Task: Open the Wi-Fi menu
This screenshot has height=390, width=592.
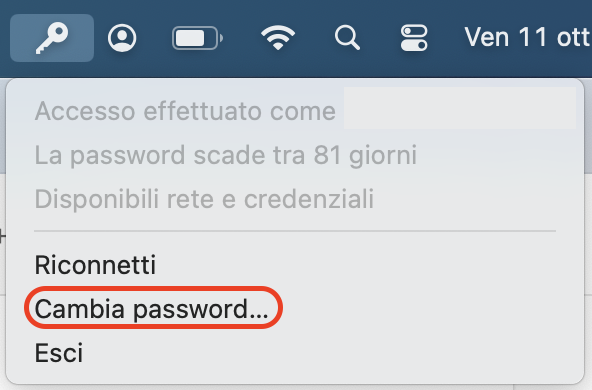Action: point(278,38)
